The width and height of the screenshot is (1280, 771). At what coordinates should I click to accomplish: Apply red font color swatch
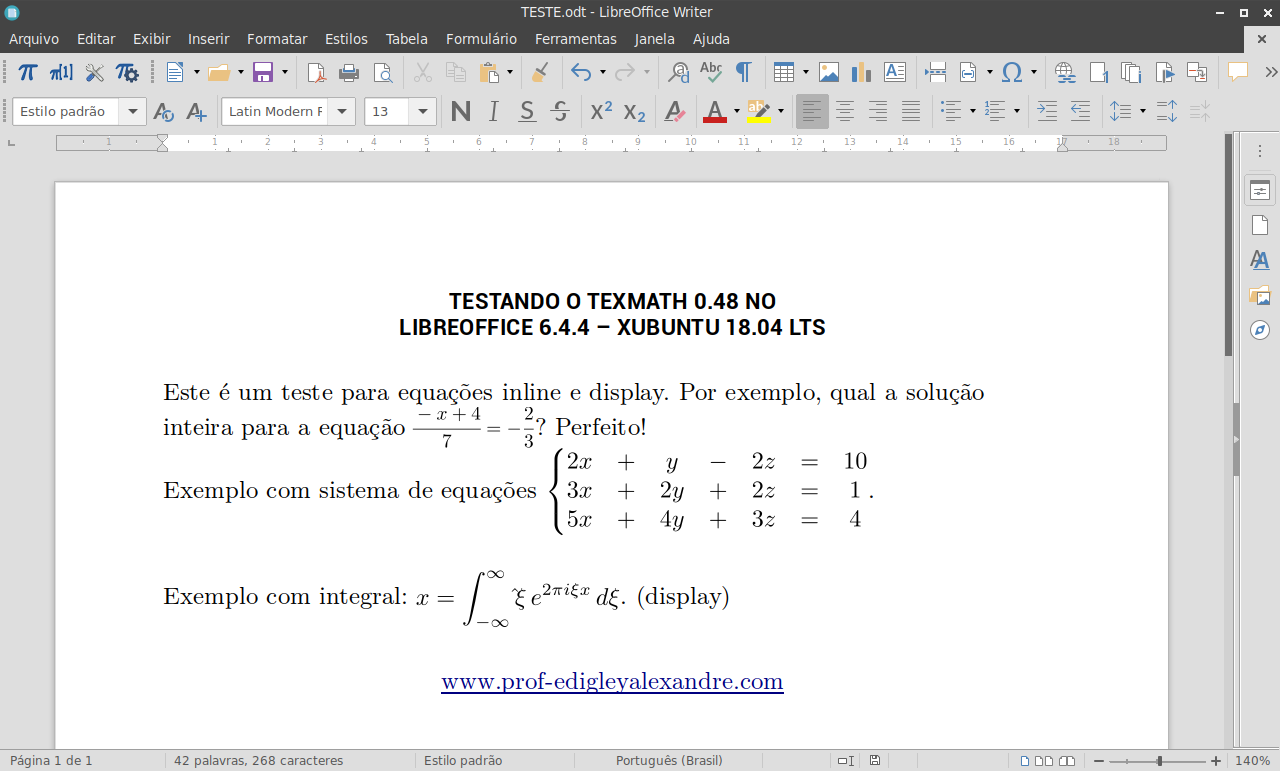[715, 111]
